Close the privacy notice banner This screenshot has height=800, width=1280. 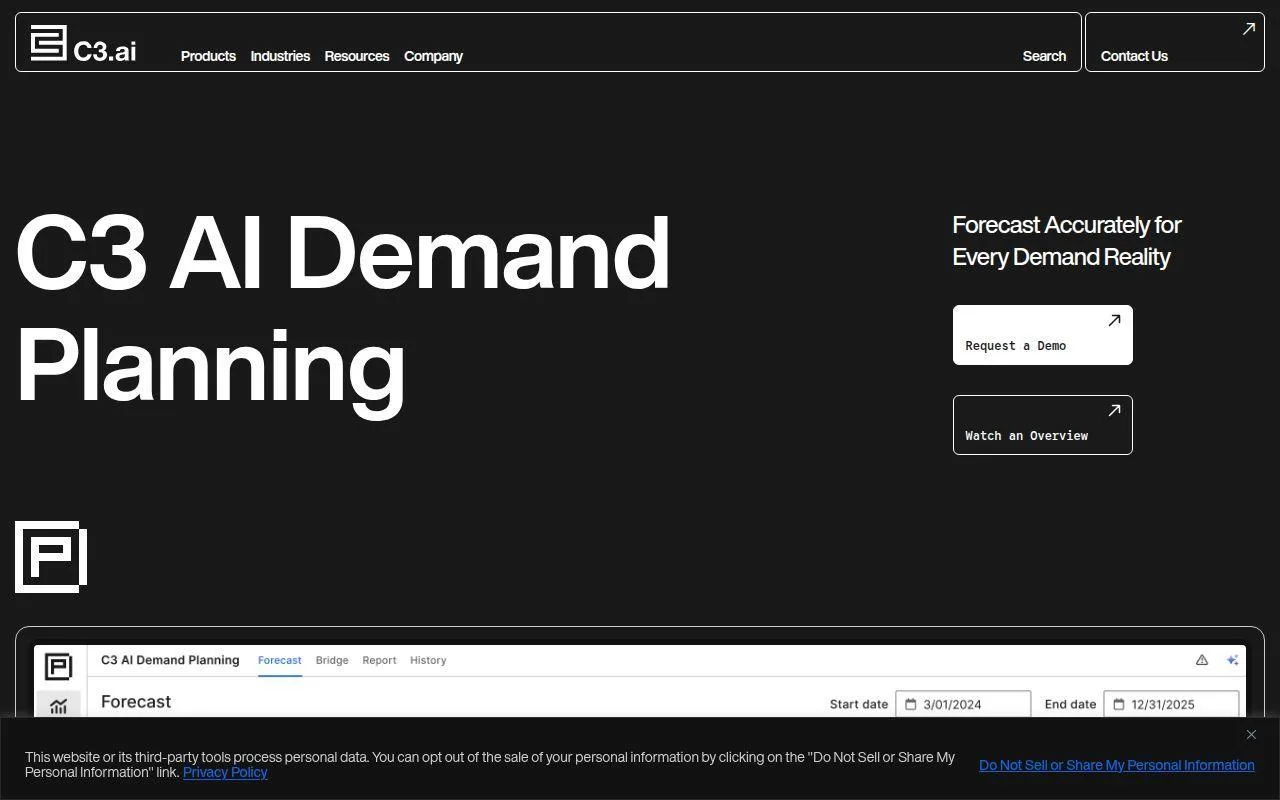[x=1251, y=735]
